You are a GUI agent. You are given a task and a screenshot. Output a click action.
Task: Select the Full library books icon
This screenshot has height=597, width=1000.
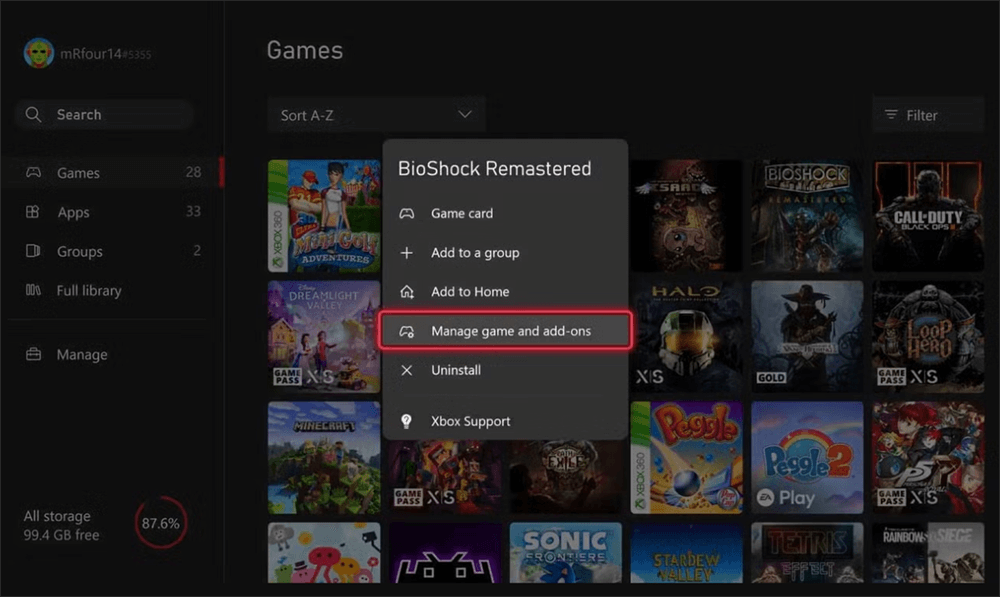click(x=33, y=290)
